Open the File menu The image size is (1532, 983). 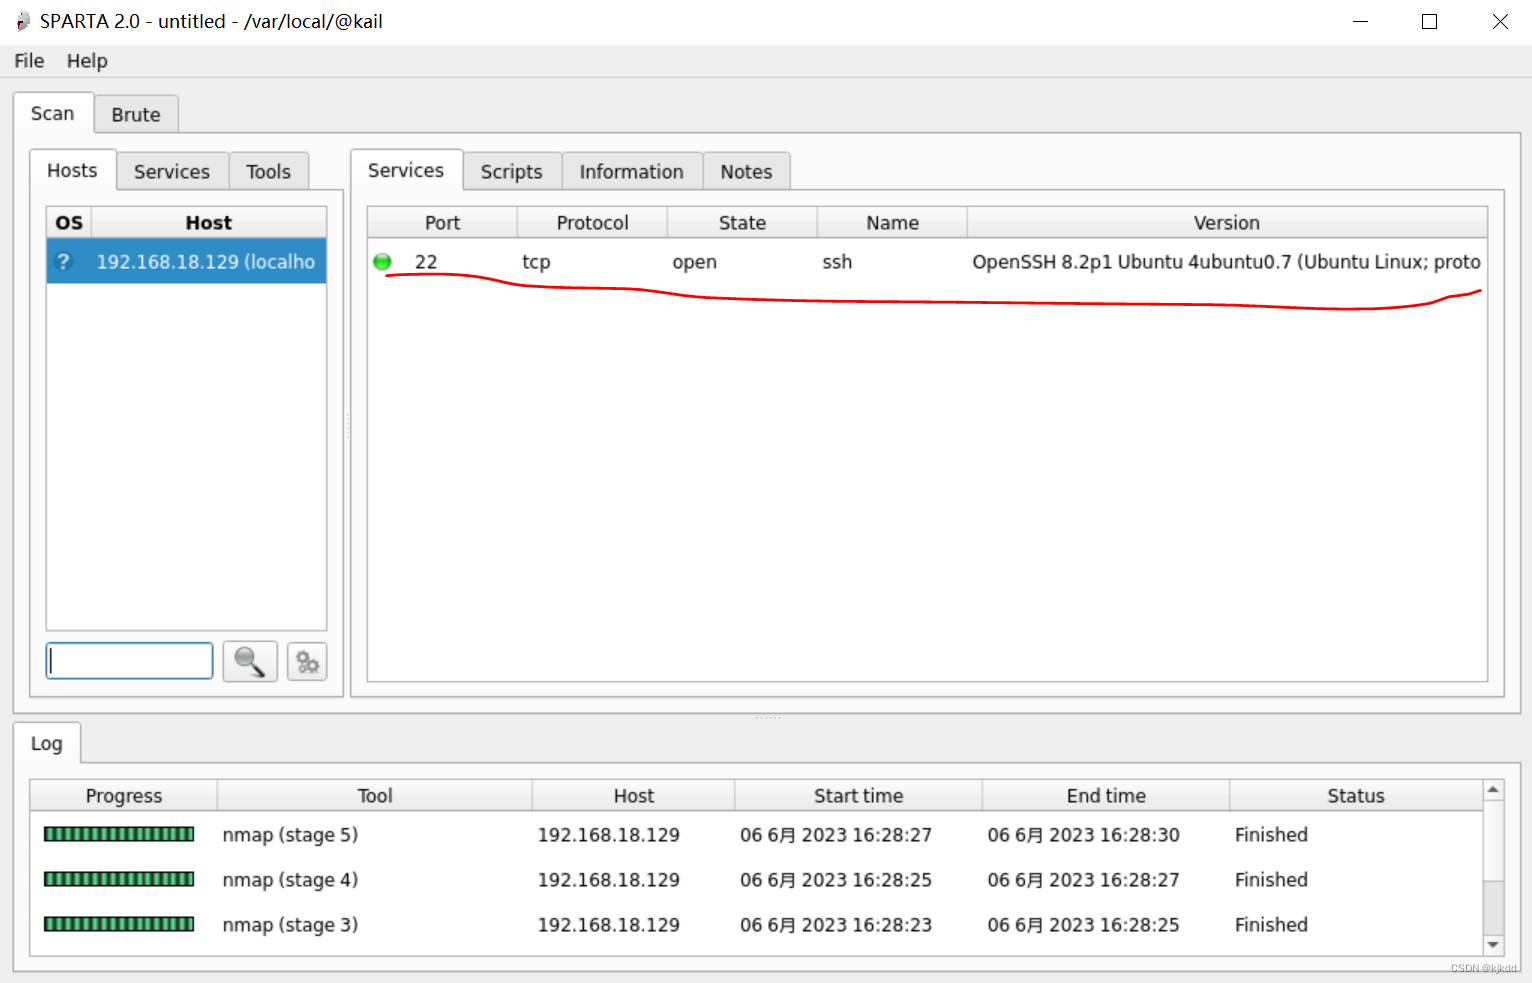tap(29, 61)
